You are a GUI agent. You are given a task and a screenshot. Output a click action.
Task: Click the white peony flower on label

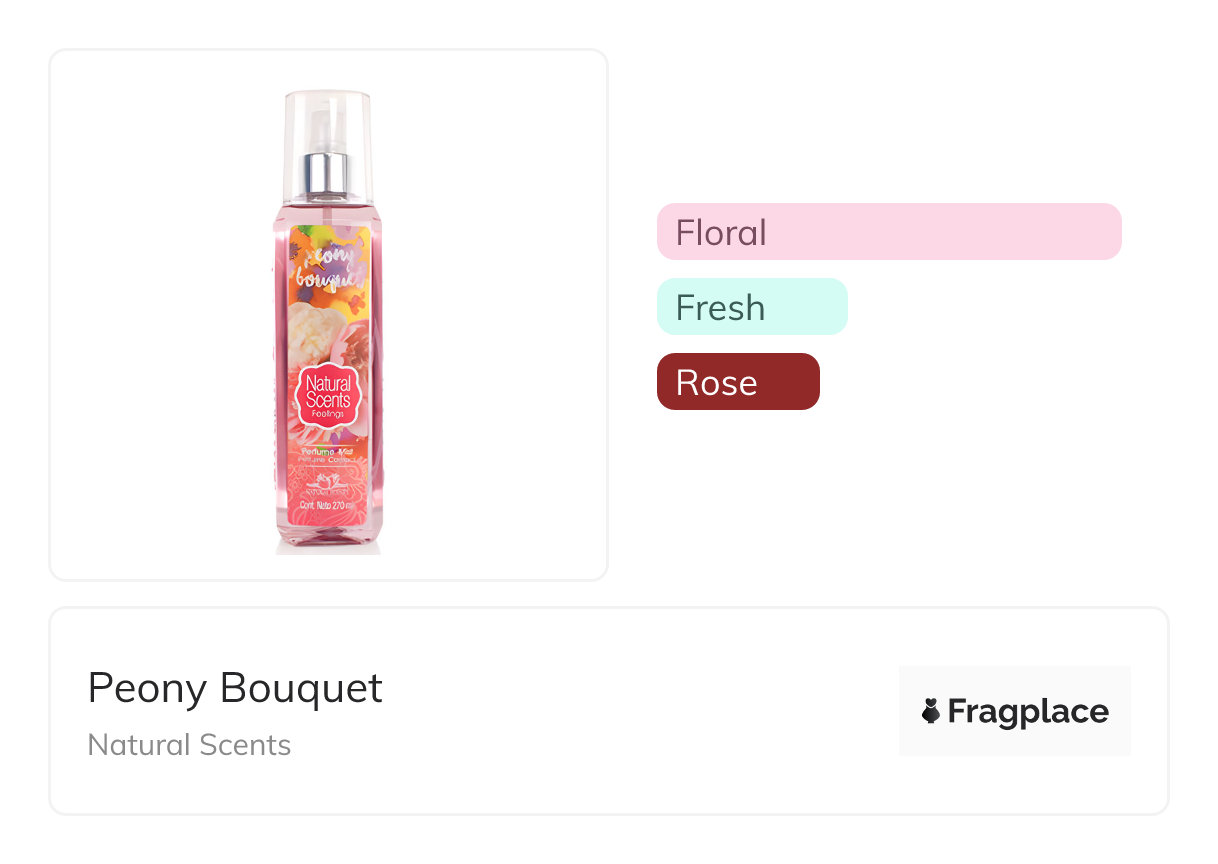[322, 324]
